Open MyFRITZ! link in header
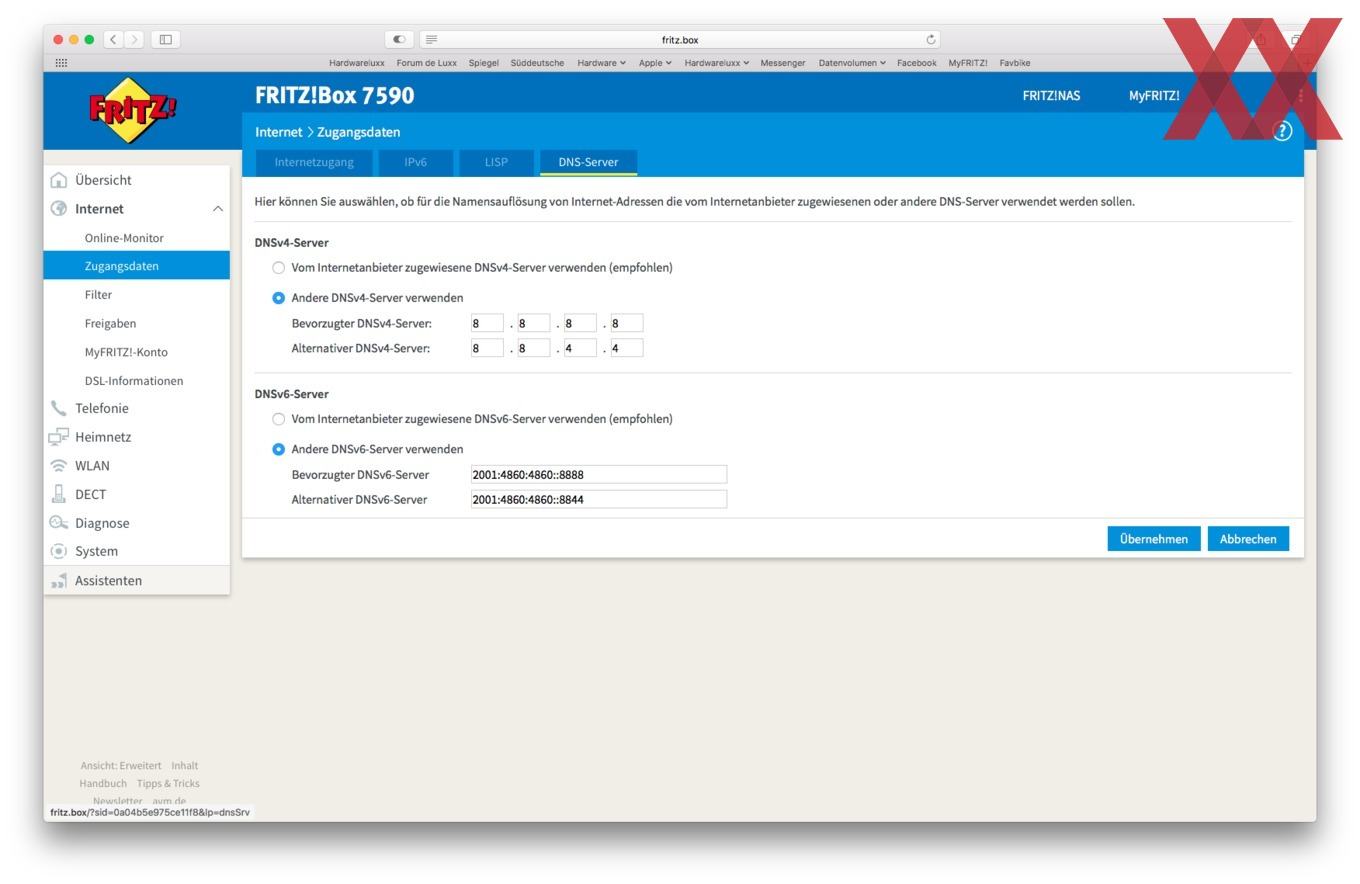Screen dimensions: 1360x884 tap(1154, 96)
